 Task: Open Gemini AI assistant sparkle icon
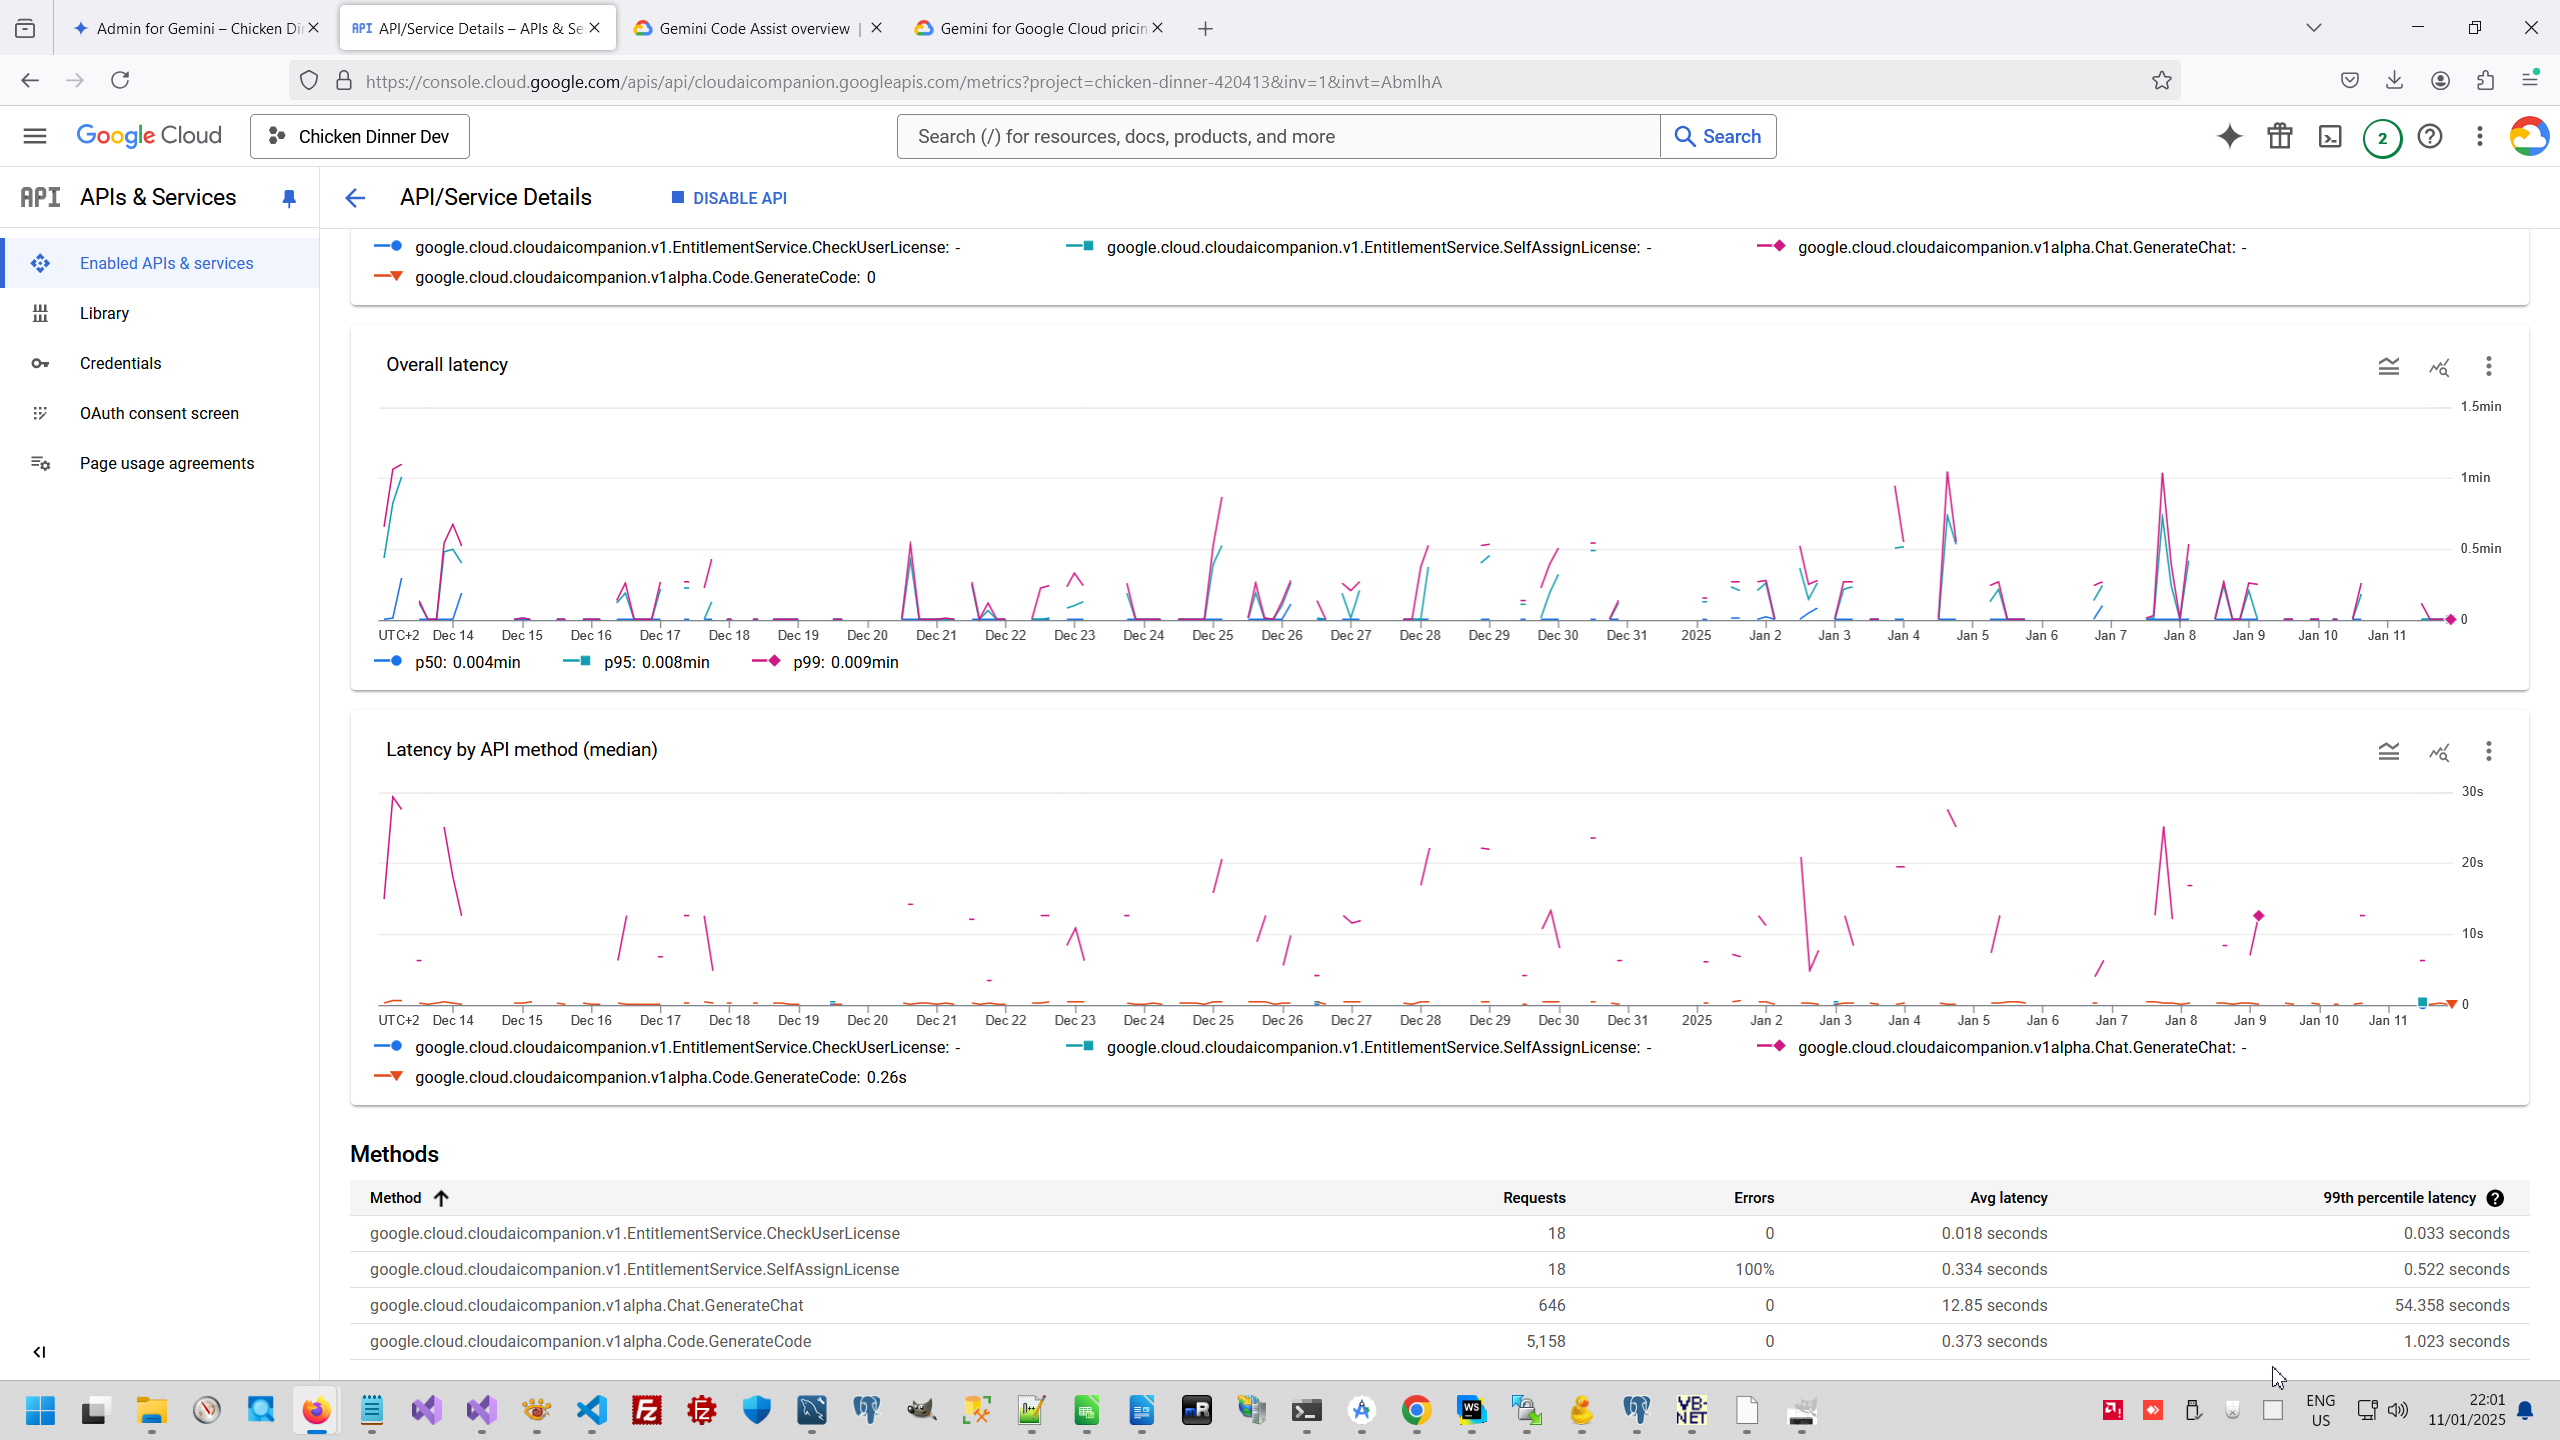(x=2229, y=136)
